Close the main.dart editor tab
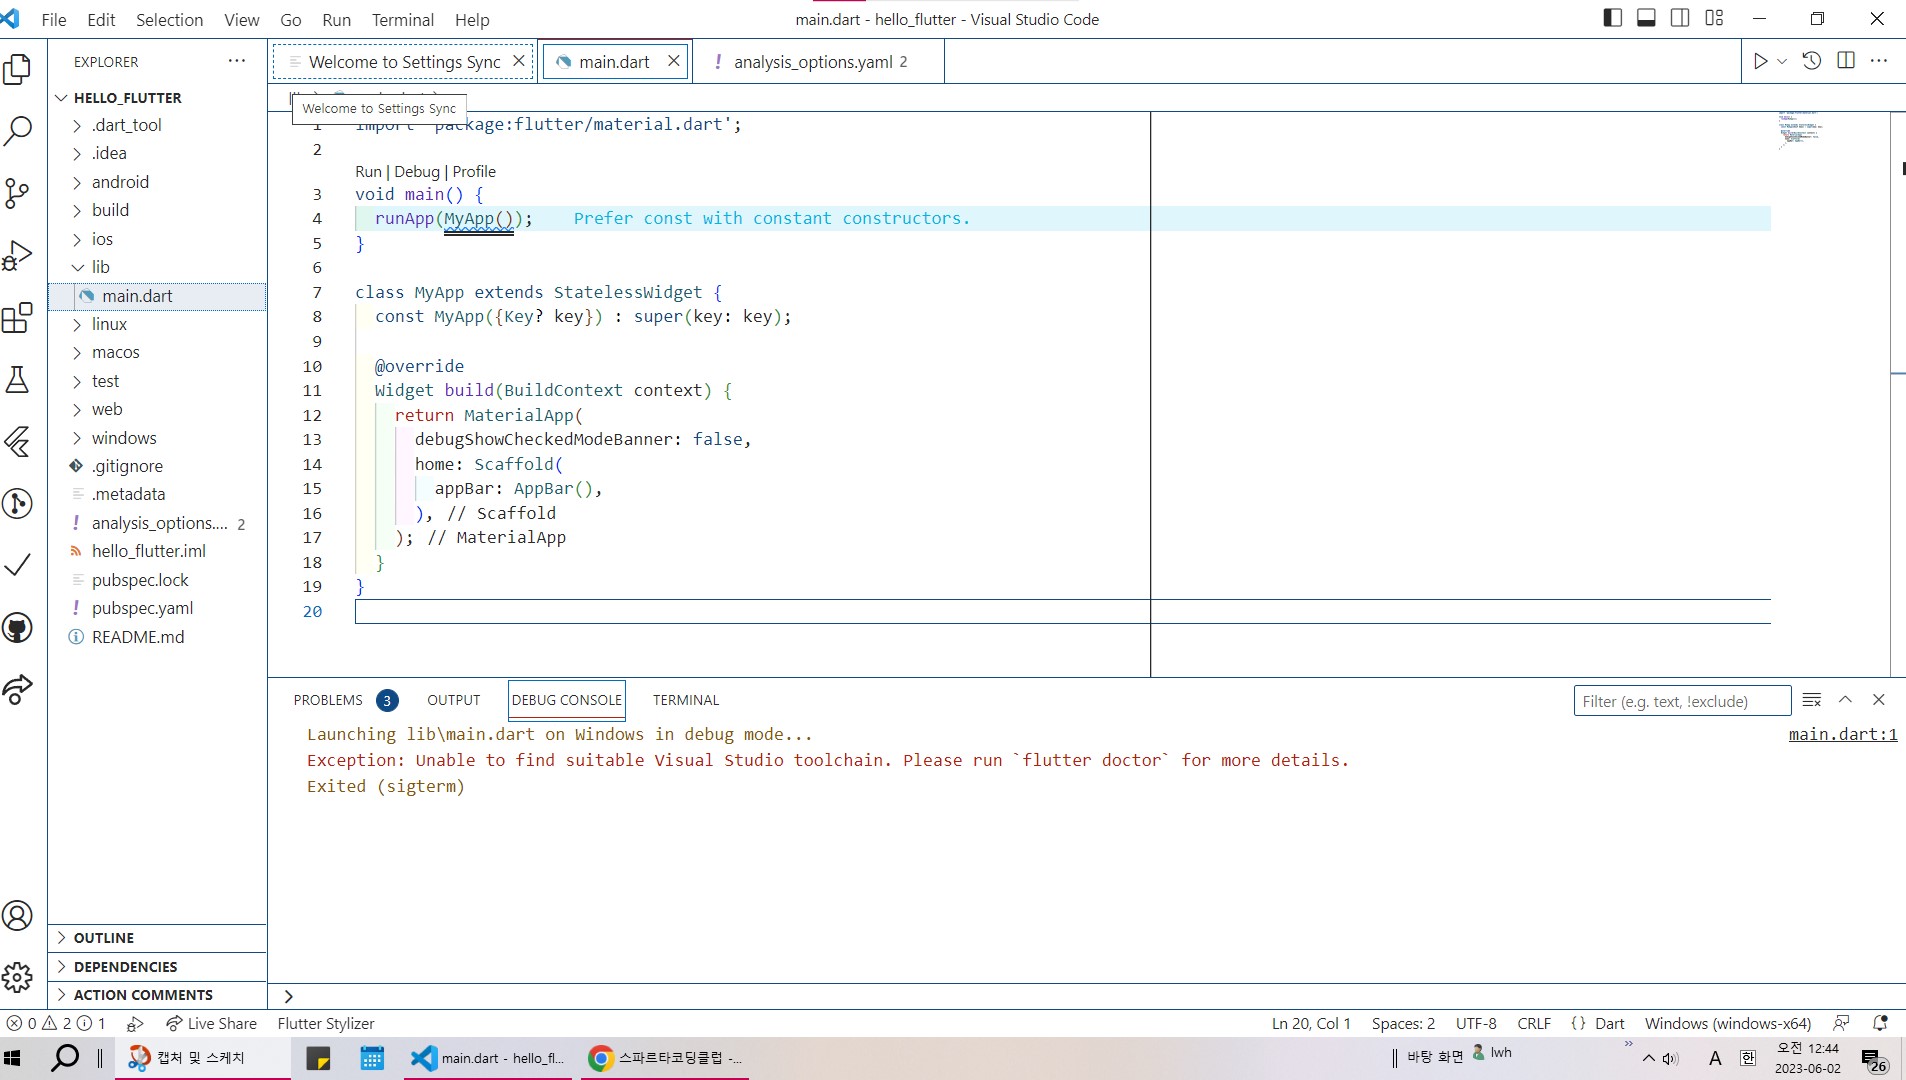The width and height of the screenshot is (1906, 1080). (674, 61)
